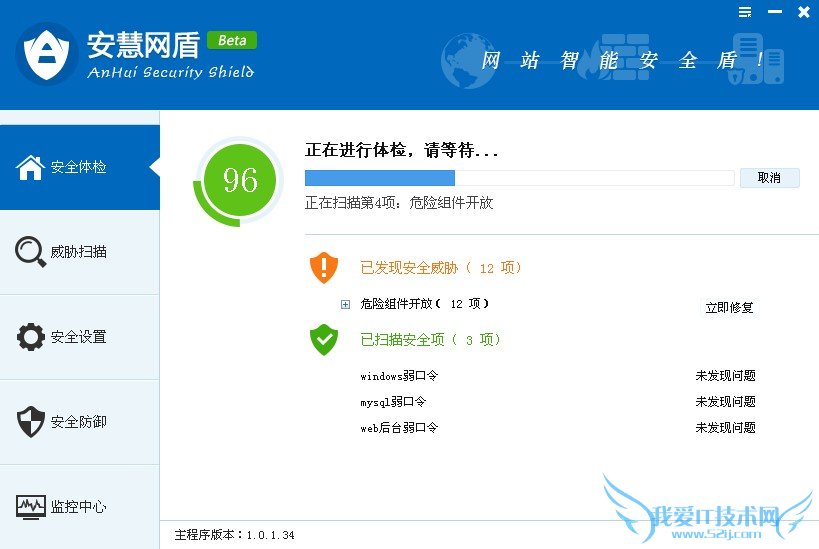Click the green safe checkmark shield icon

[x=324, y=340]
